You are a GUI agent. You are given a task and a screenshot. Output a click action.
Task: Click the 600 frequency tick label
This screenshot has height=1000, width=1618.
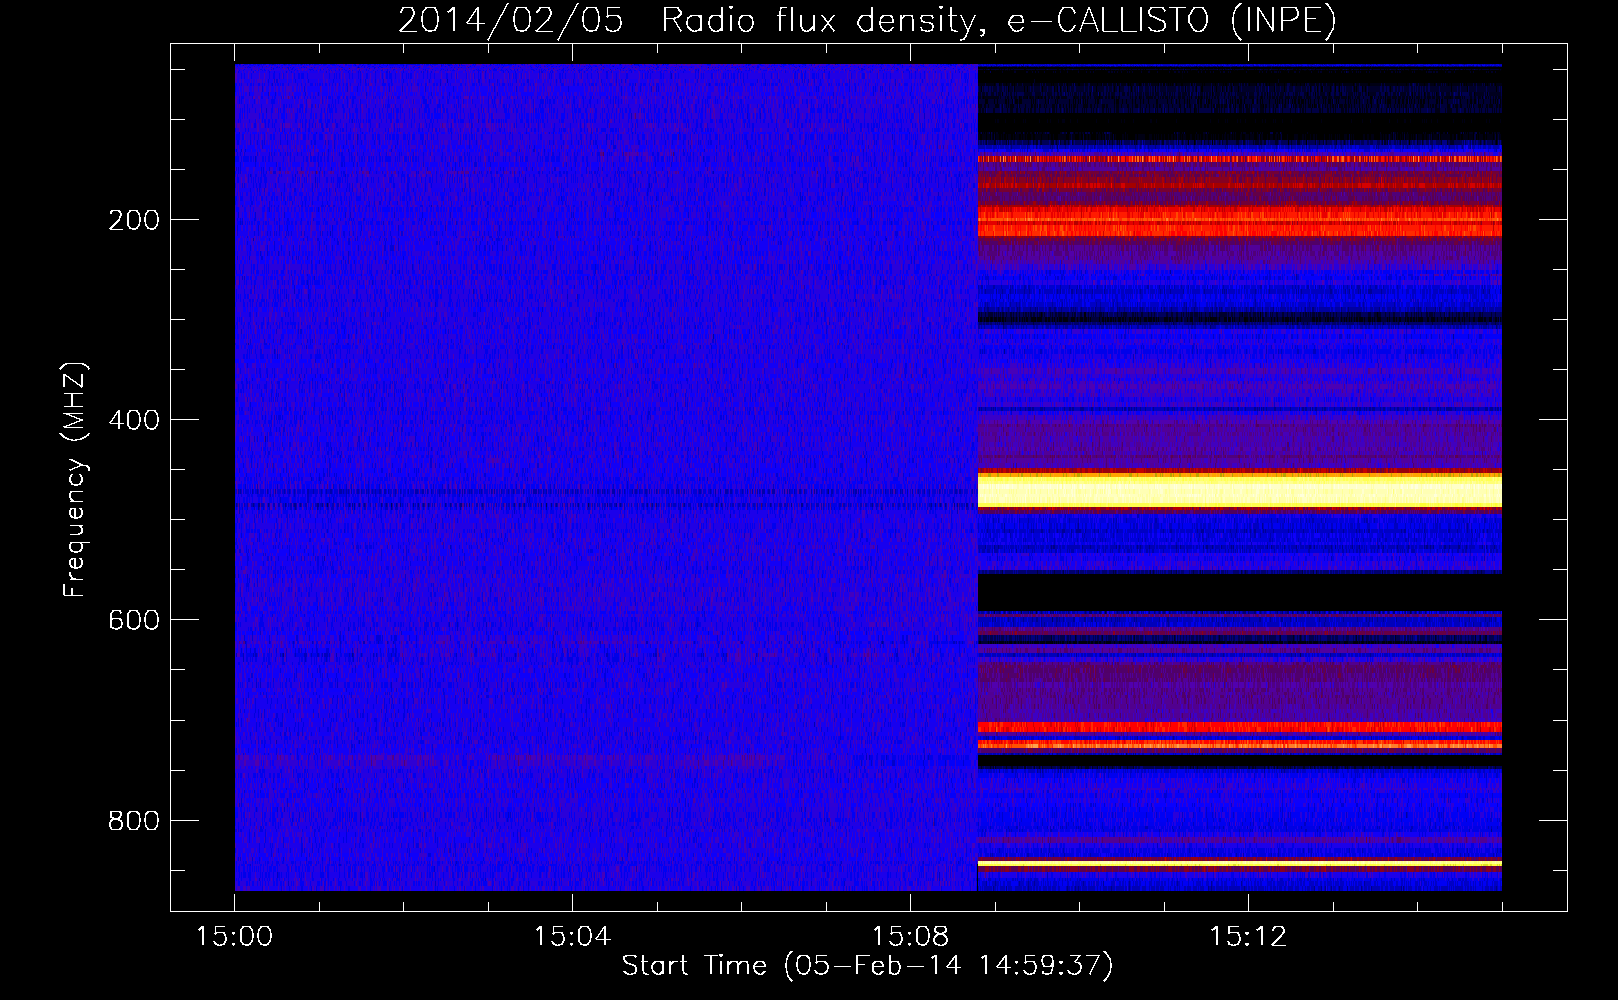(x=133, y=620)
